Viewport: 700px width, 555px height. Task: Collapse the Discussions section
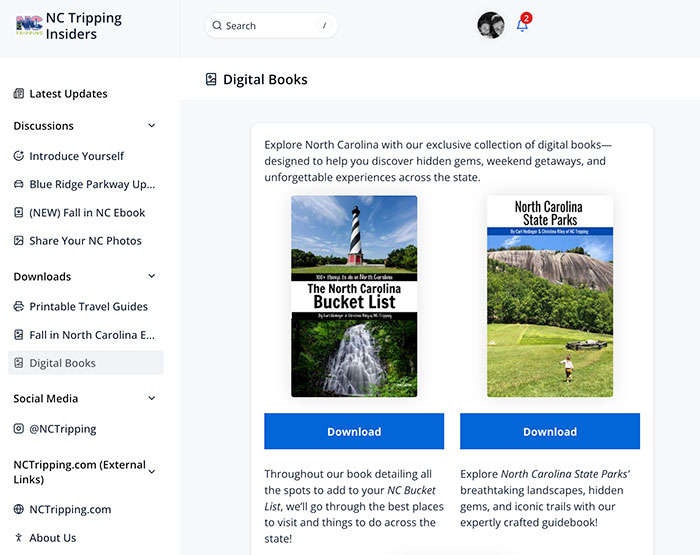pos(152,125)
